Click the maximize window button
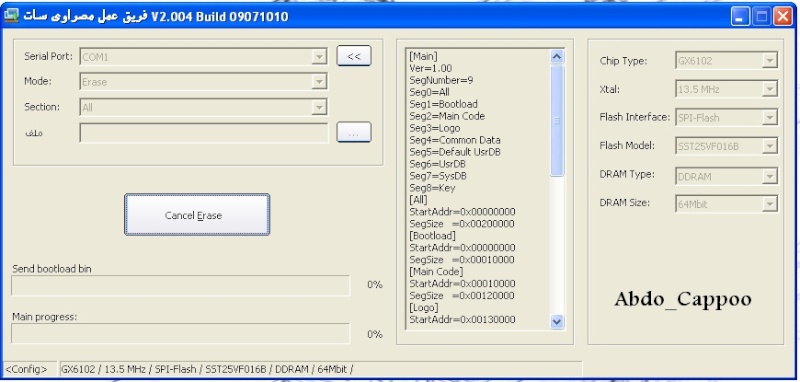The height and width of the screenshot is (382, 800). 761,17
